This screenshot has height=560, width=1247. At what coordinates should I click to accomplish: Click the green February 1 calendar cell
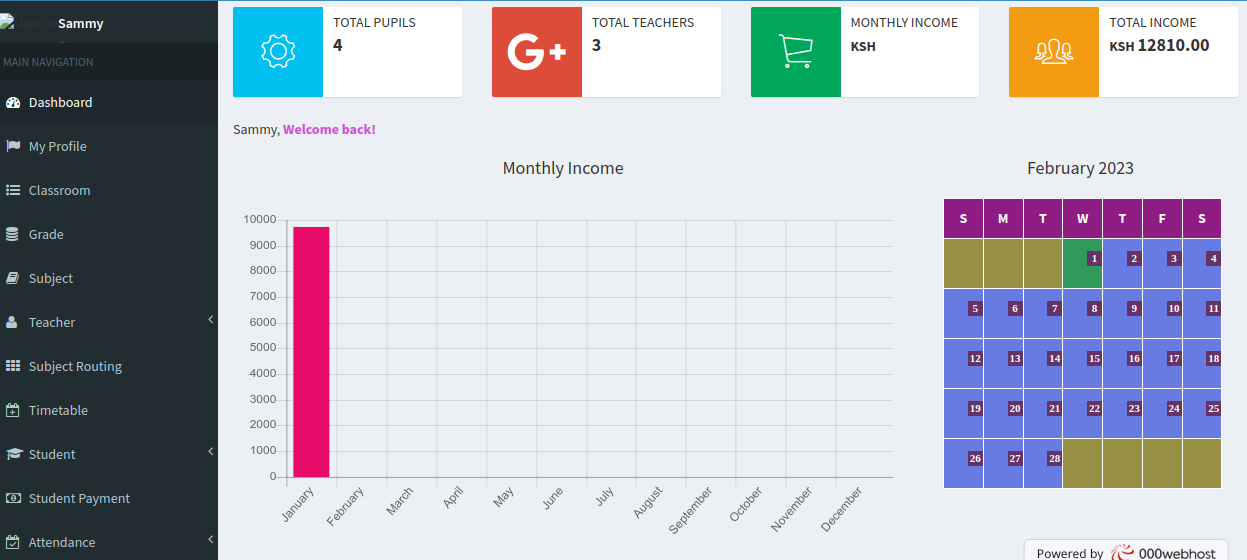1082,264
